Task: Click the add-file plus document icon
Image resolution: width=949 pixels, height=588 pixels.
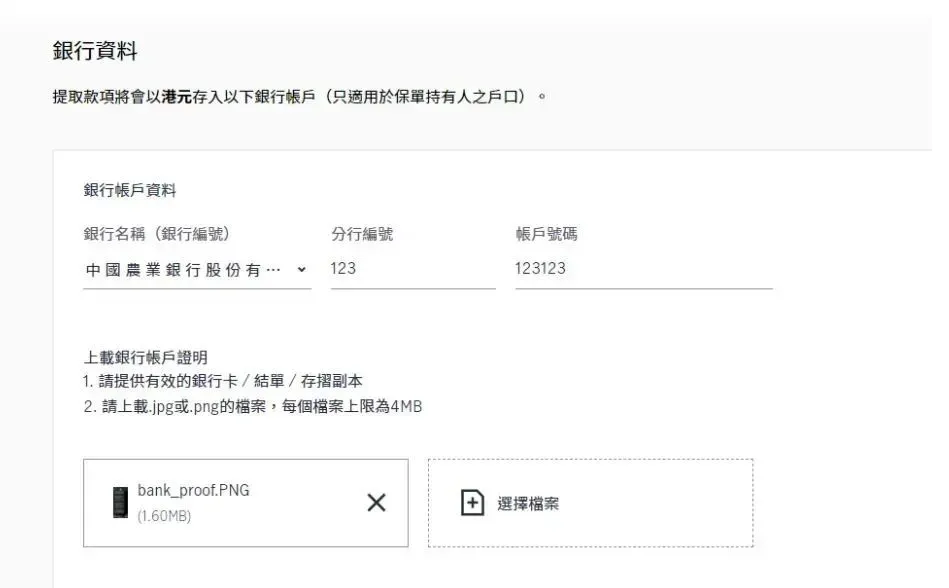Action: point(472,503)
